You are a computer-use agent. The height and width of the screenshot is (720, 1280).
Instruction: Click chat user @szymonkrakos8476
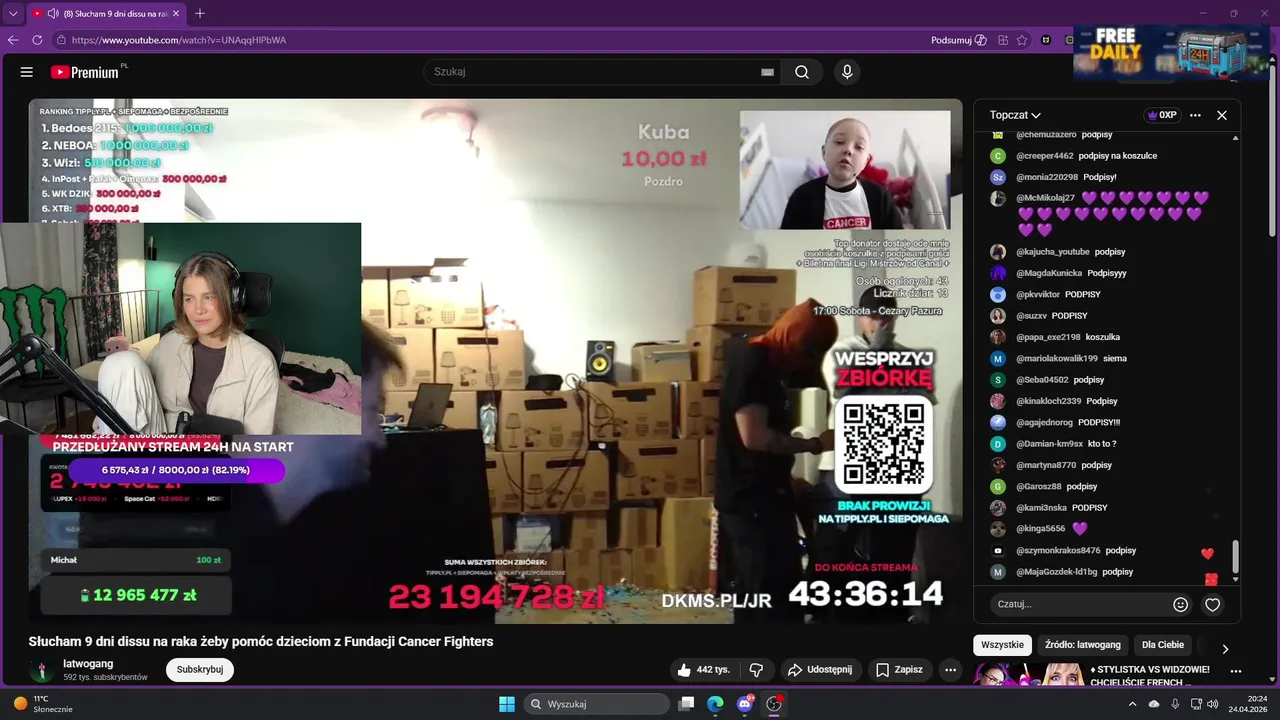tap(1058, 551)
